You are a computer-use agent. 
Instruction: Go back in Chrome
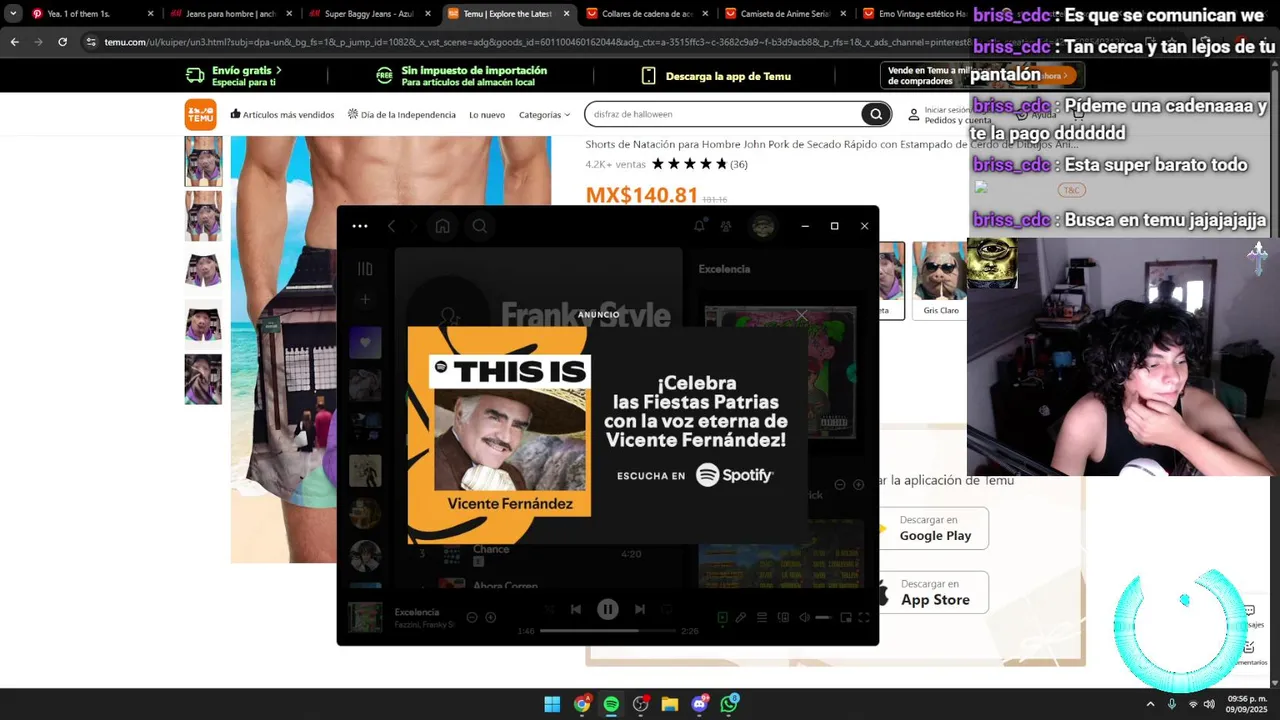click(14, 42)
